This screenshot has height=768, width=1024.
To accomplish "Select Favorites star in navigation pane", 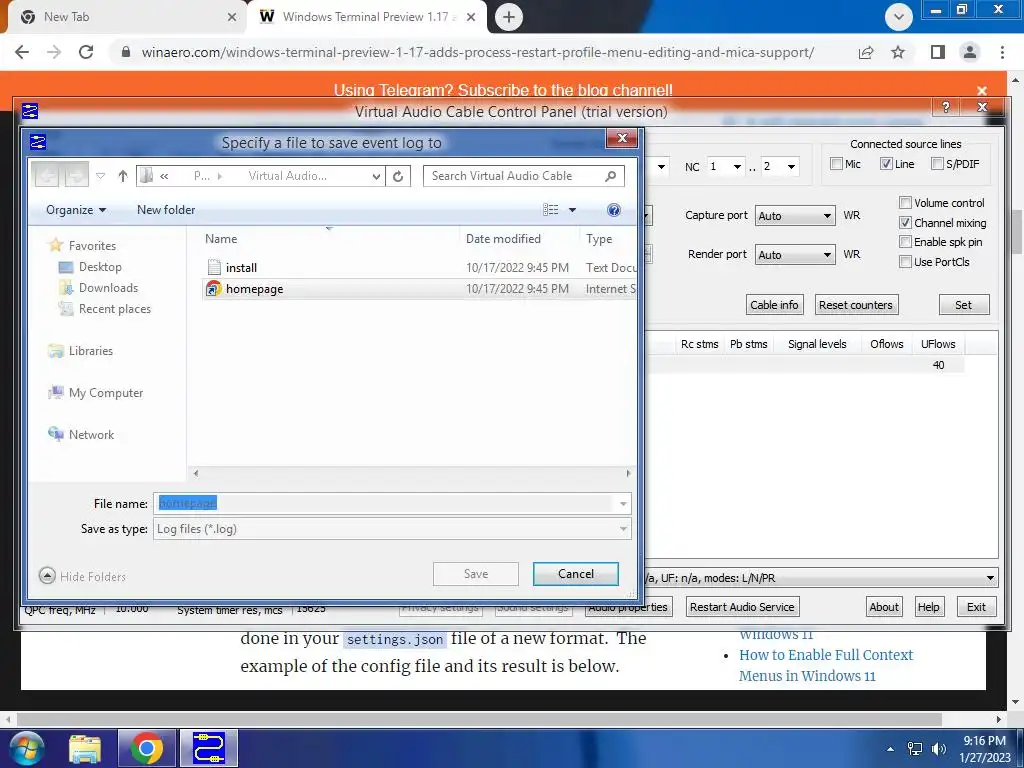I will 56,246.
